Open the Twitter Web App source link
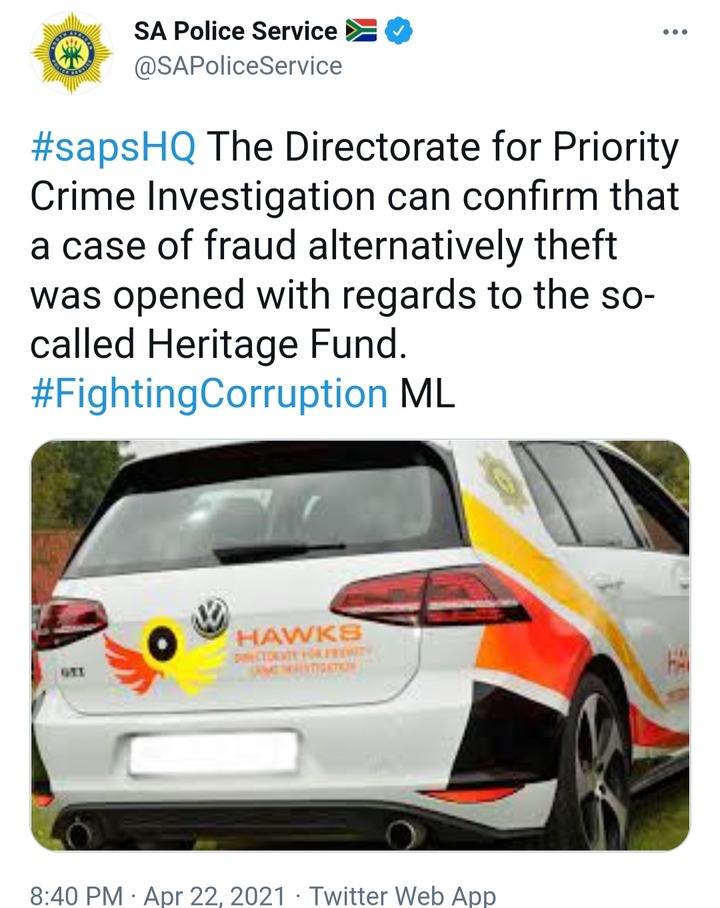Image resolution: width=720 pixels, height=908 pixels. click(x=403, y=895)
